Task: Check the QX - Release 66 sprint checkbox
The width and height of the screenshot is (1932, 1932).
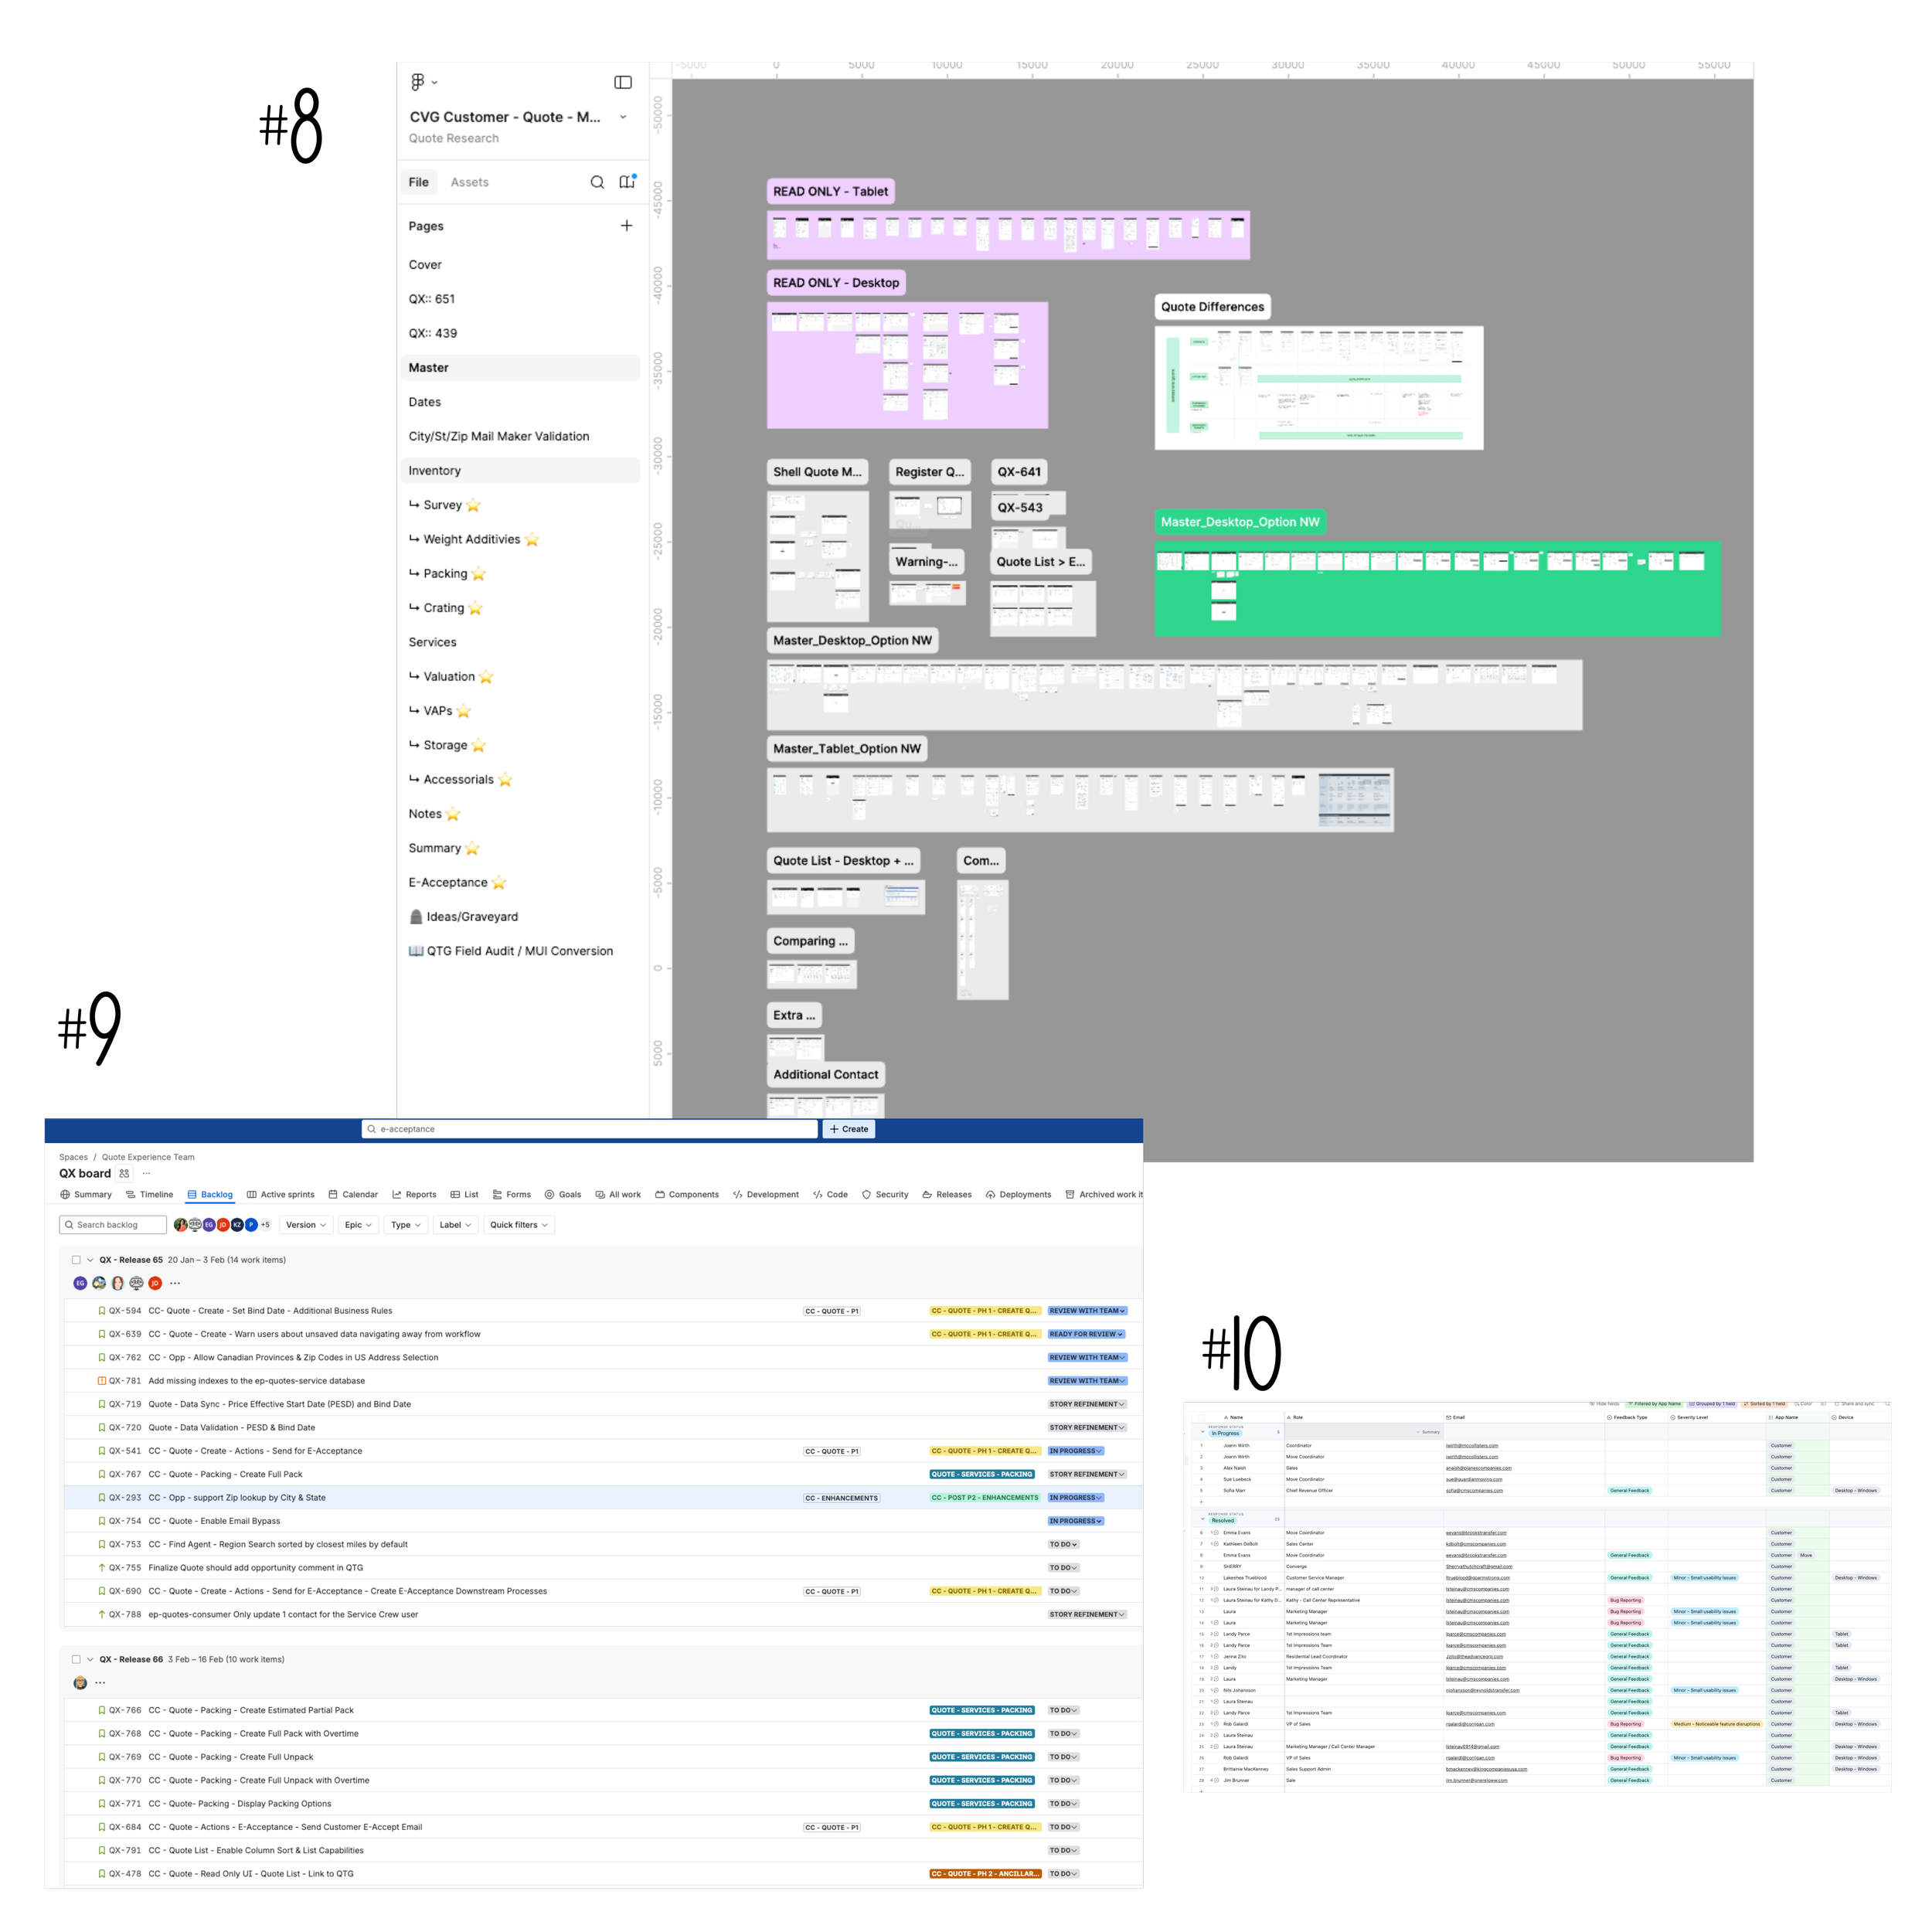Action: pos(76,1659)
